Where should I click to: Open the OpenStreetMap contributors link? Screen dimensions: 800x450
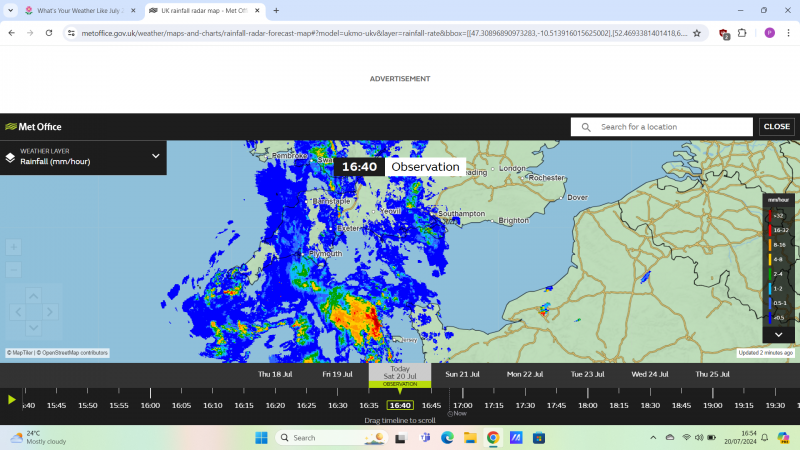coord(75,353)
